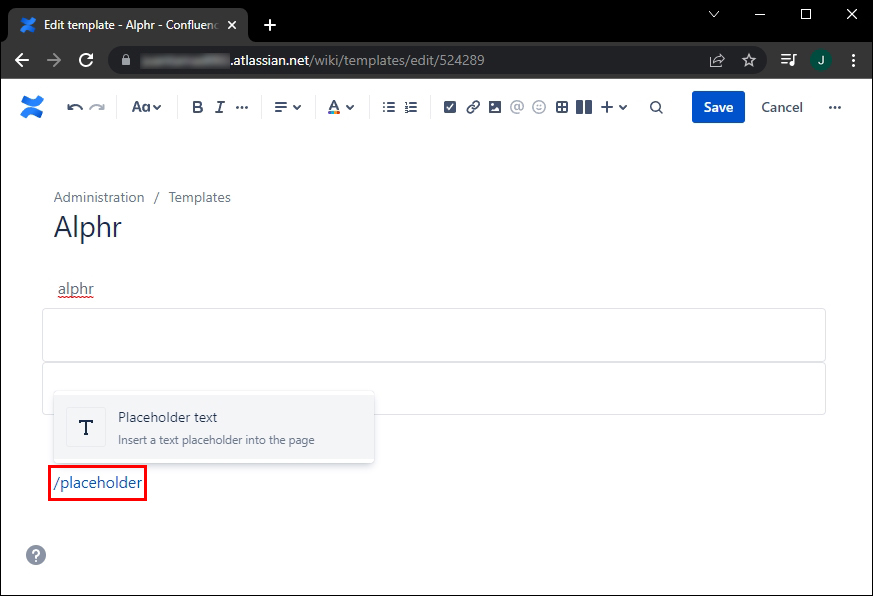Open the text styles dropdown
The width and height of the screenshot is (873, 596).
(146, 107)
